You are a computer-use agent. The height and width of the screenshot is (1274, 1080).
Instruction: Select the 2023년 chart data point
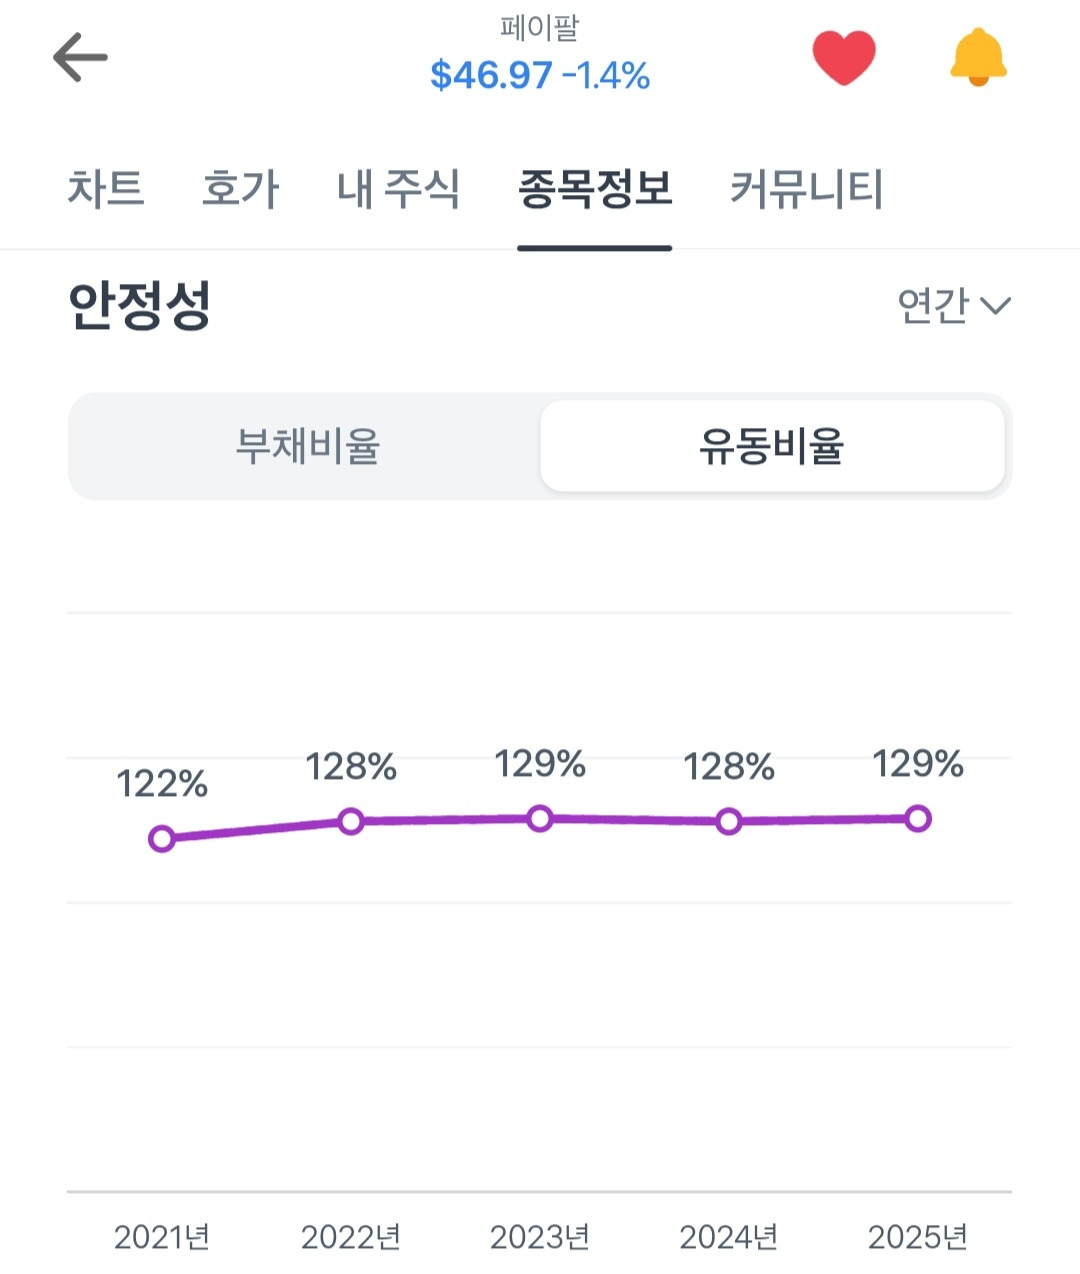[540, 819]
